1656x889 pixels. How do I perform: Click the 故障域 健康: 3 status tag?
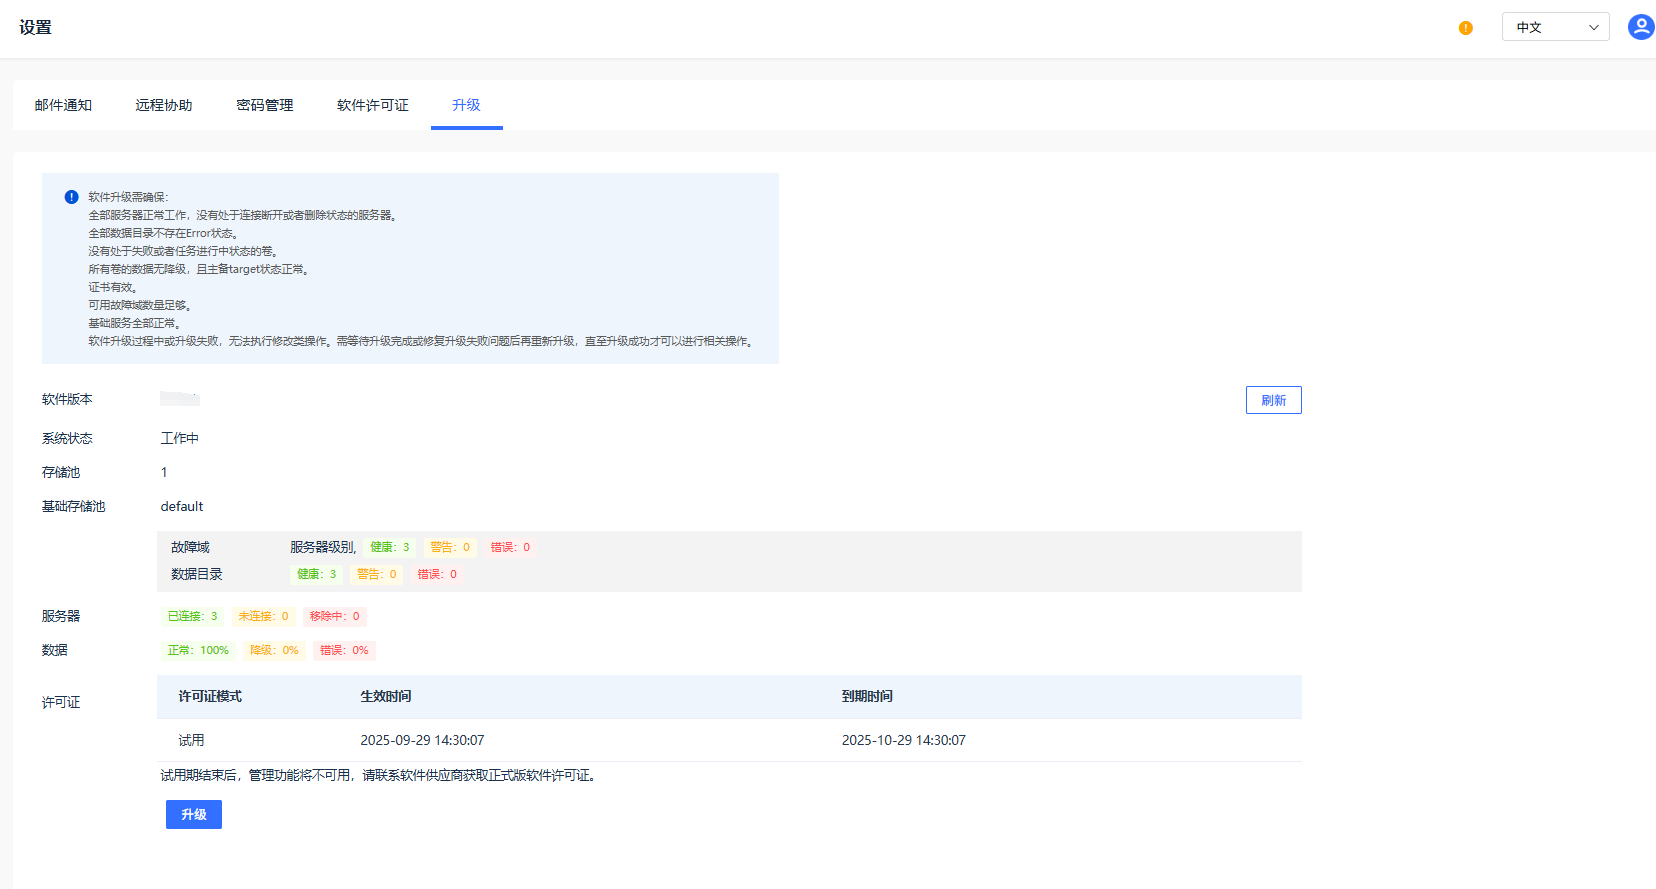[x=390, y=547]
